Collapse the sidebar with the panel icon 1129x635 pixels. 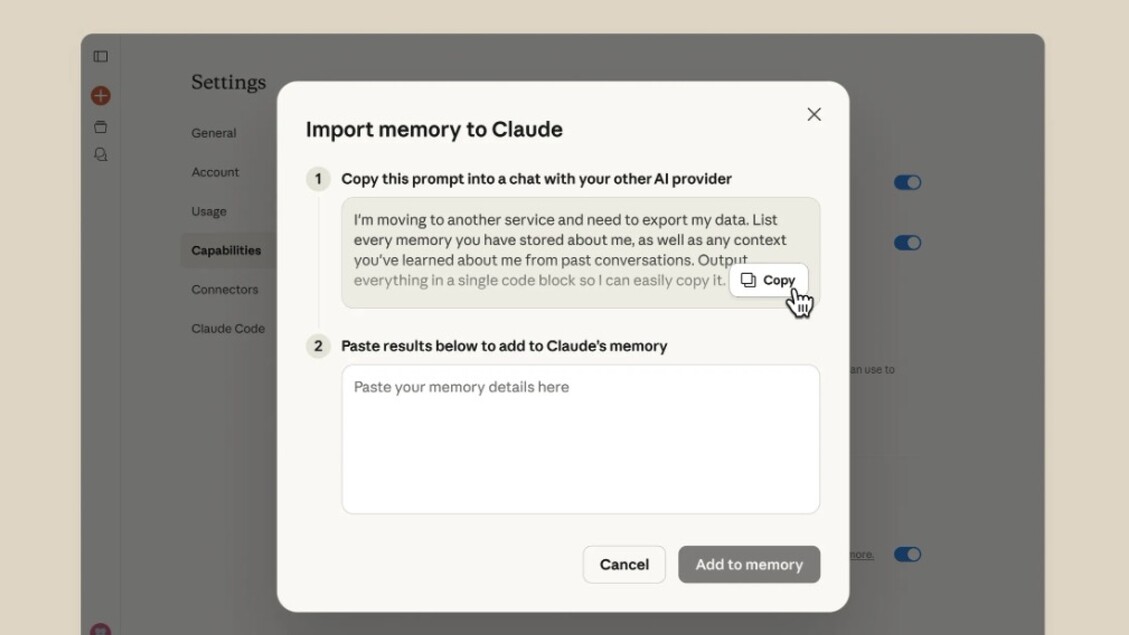click(x=99, y=56)
